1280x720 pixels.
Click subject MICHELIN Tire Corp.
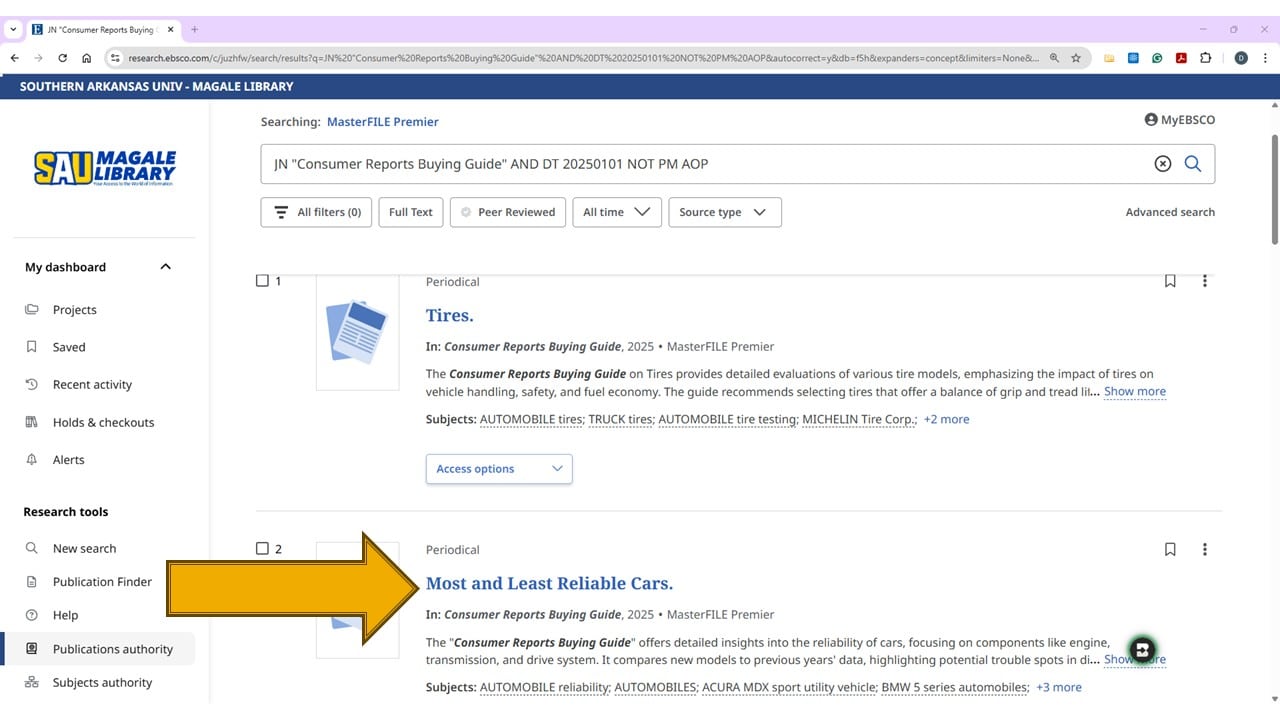pyautogui.click(x=859, y=419)
